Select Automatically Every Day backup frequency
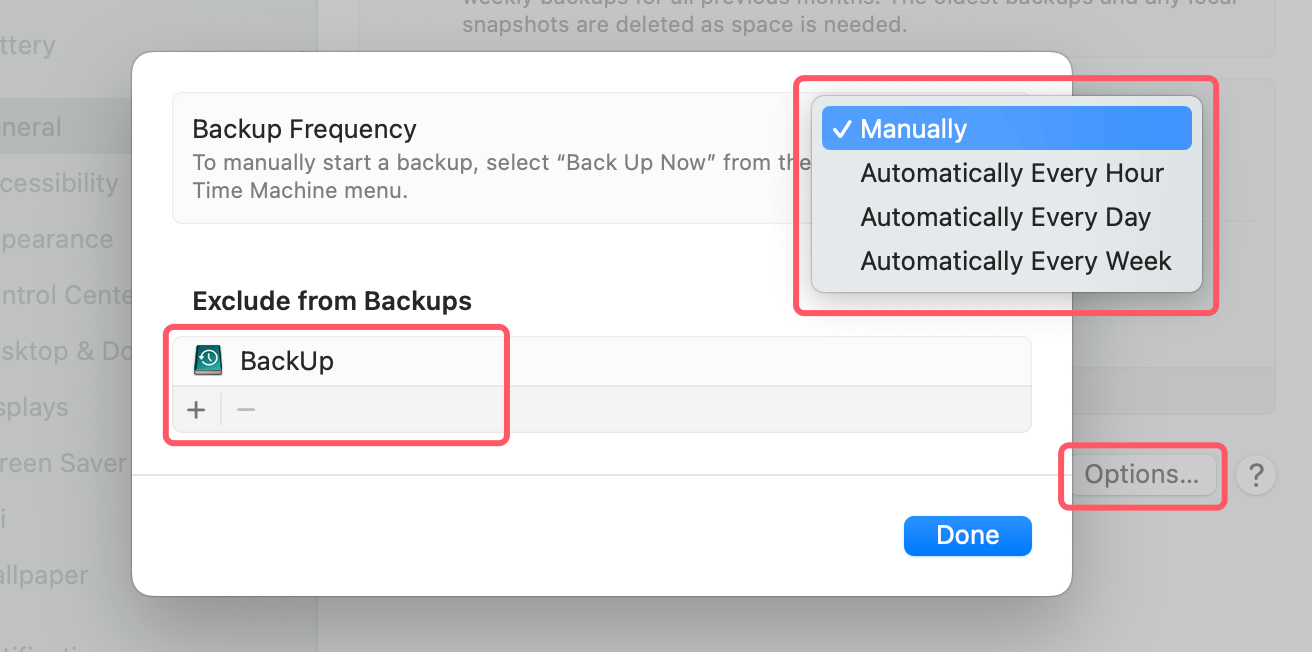 pyautogui.click(x=1005, y=217)
